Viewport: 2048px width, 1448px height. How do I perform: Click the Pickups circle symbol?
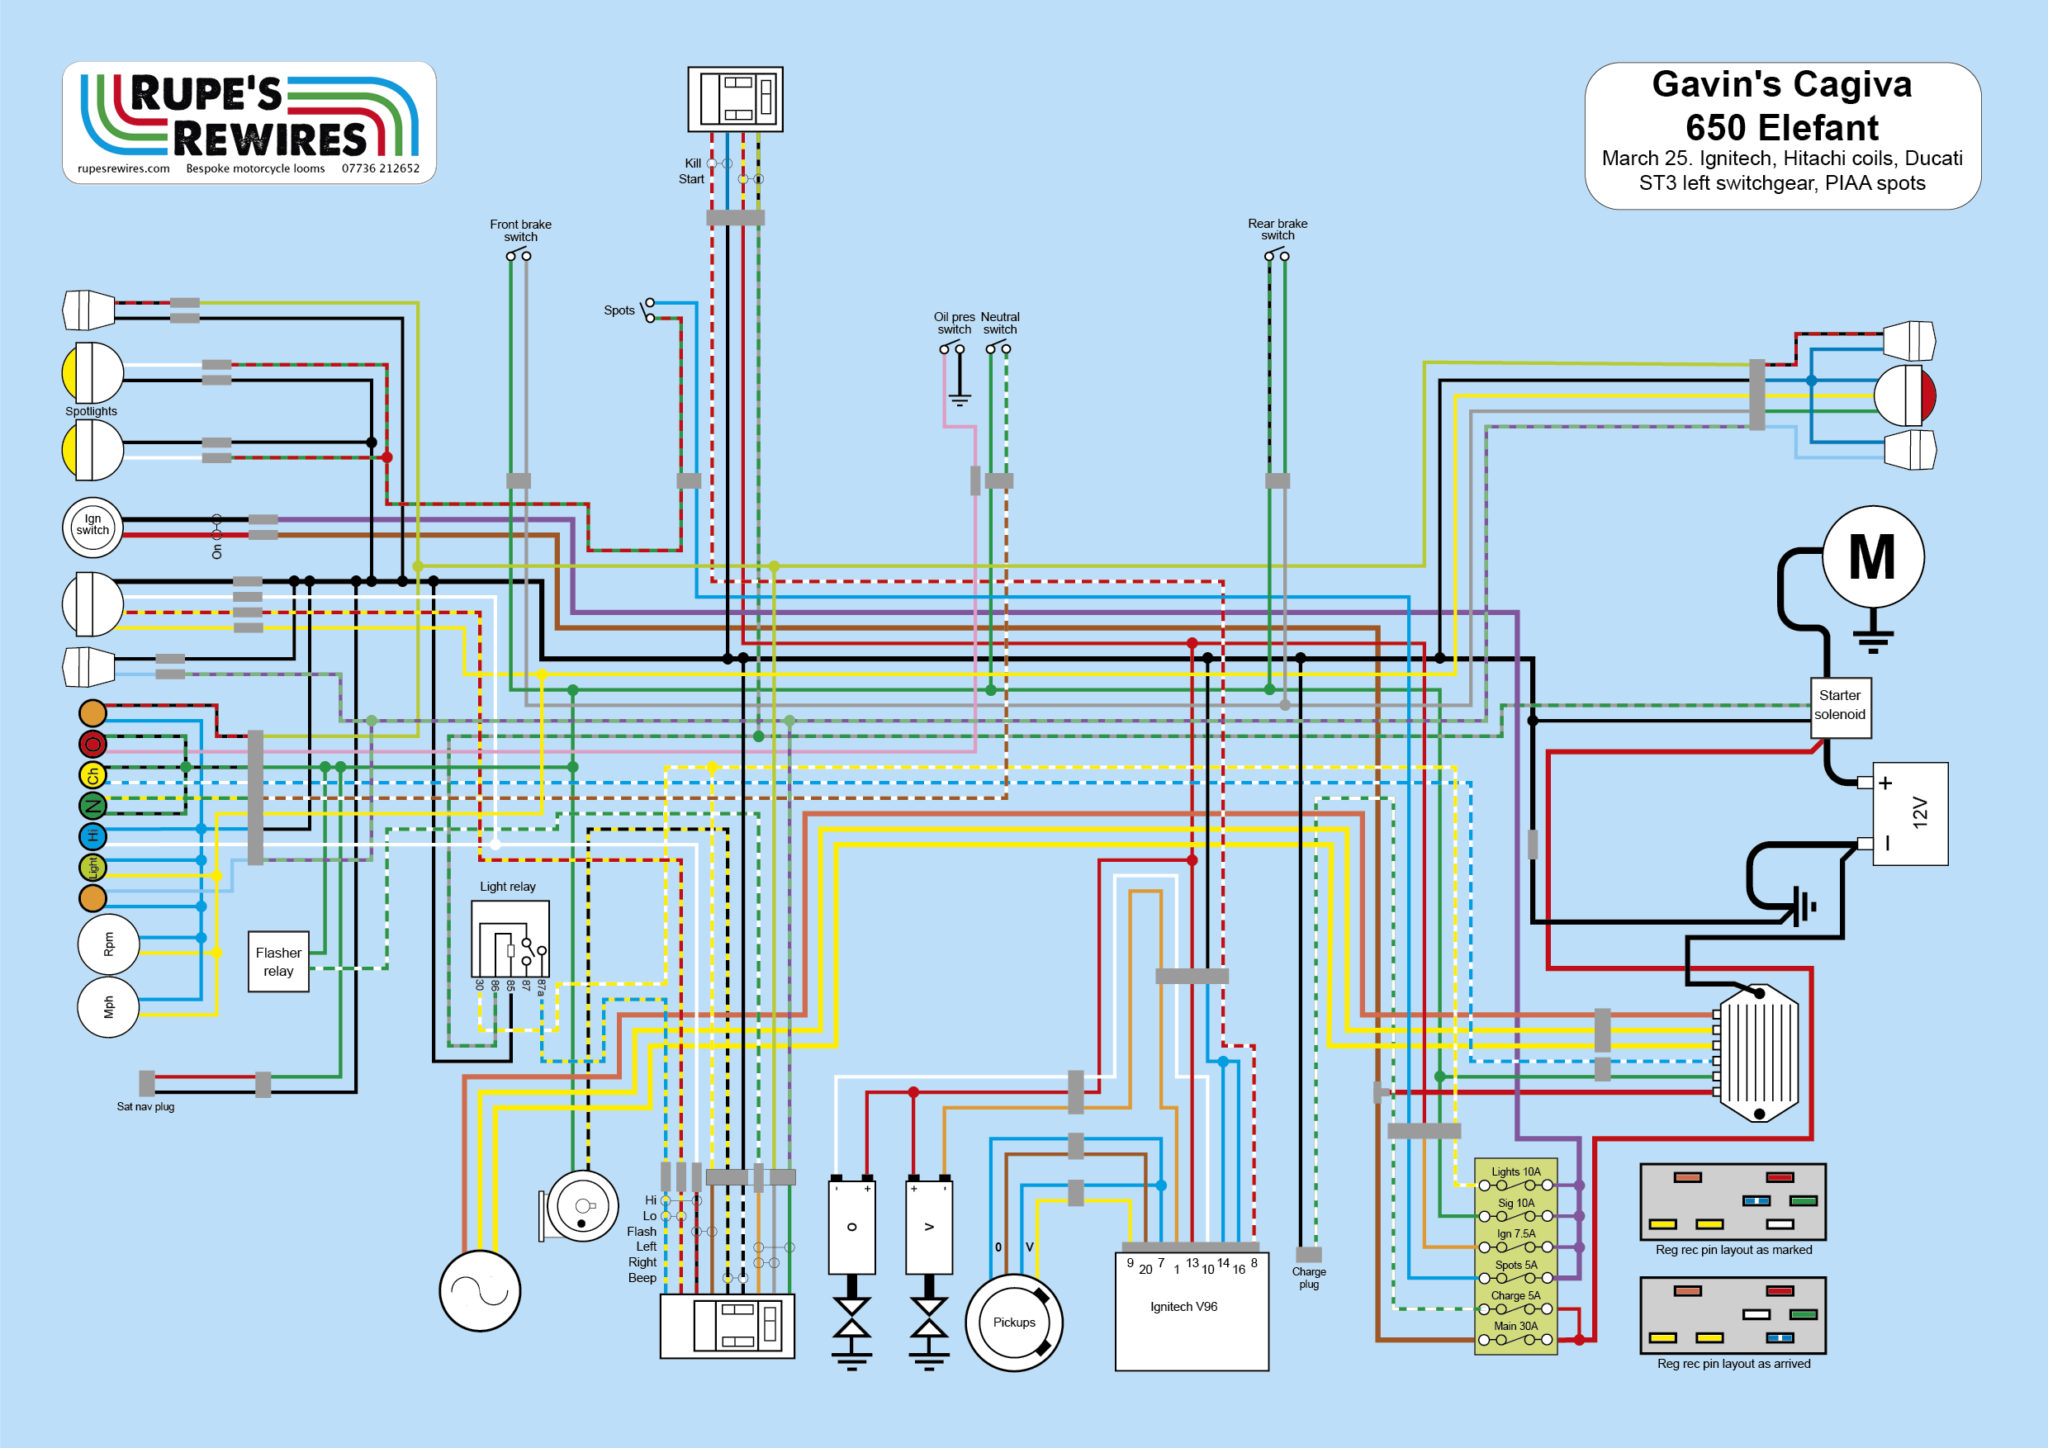1014,1322
